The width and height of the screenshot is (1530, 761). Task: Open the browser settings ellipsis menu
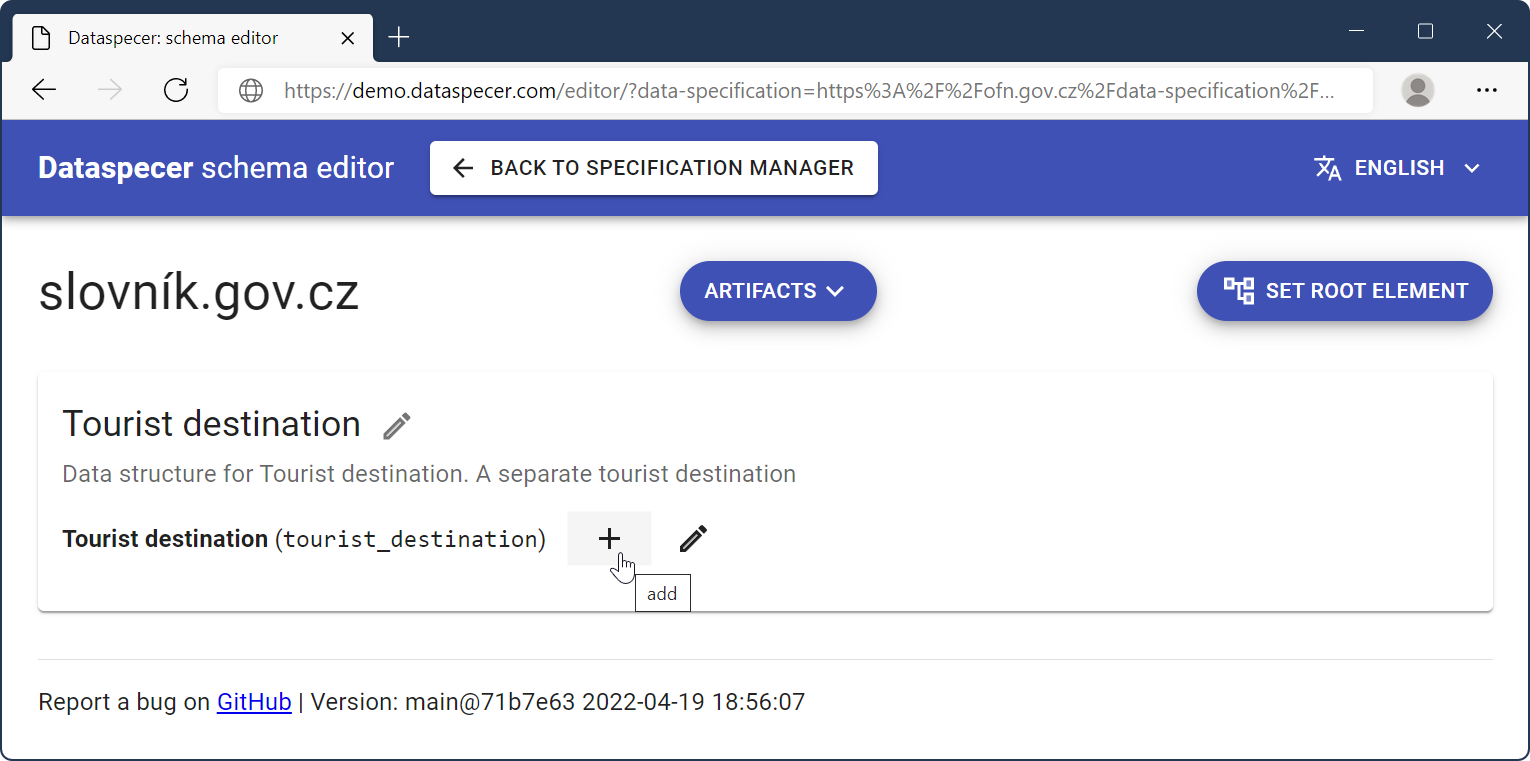pos(1487,90)
